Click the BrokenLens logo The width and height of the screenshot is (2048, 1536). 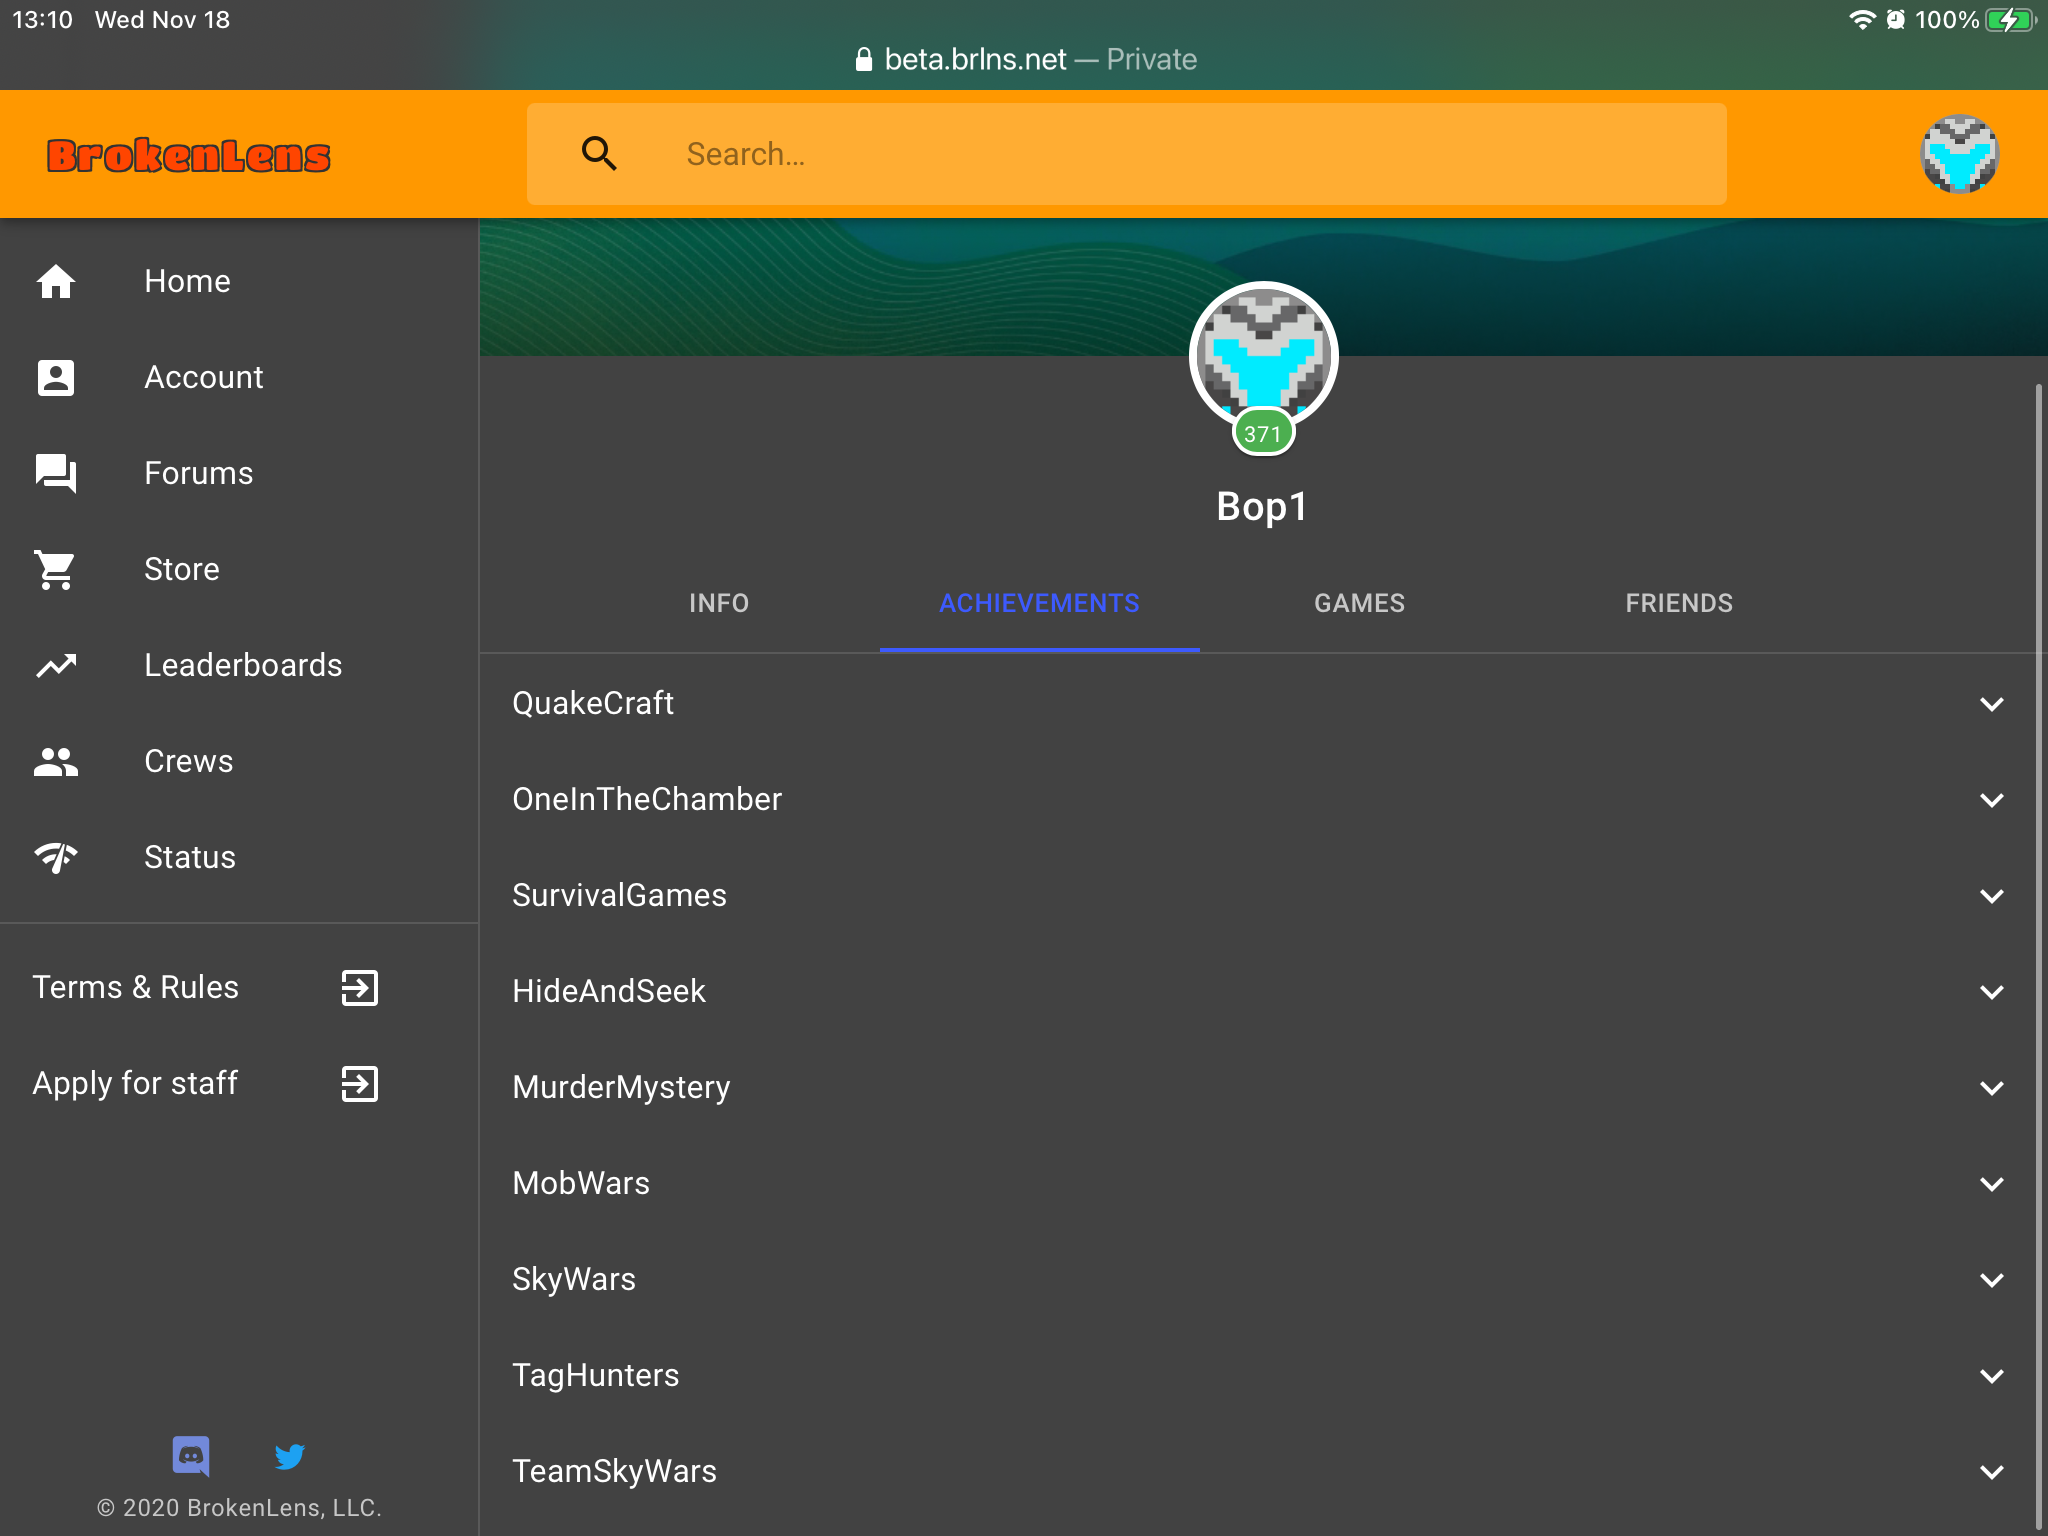pos(188,155)
